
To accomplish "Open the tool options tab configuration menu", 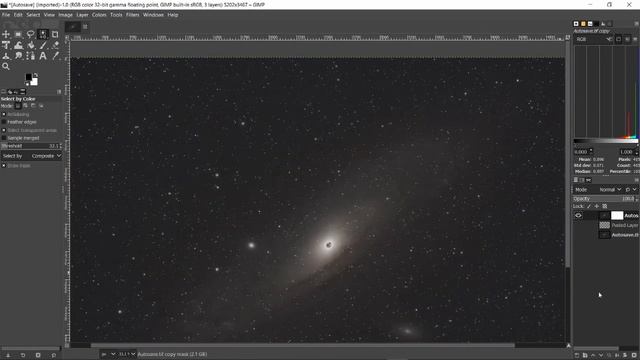I will coord(59,92).
